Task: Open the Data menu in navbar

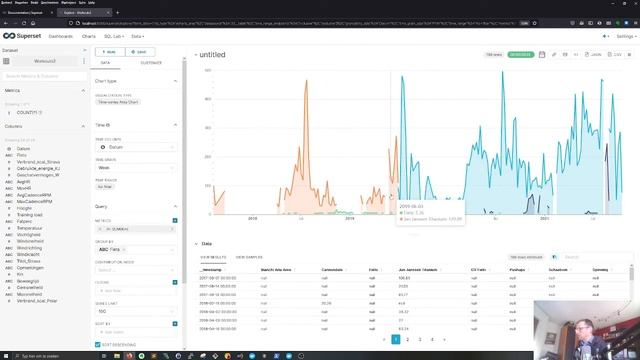Action: [138, 36]
